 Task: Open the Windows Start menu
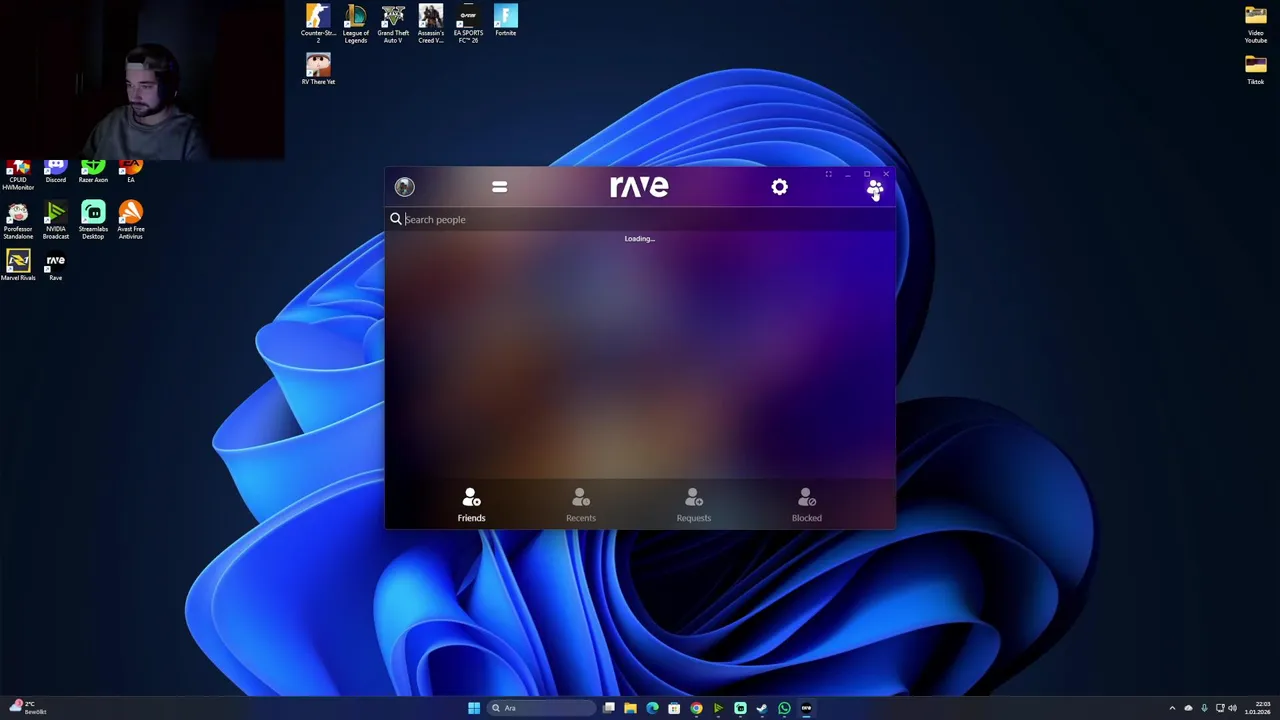(473, 708)
